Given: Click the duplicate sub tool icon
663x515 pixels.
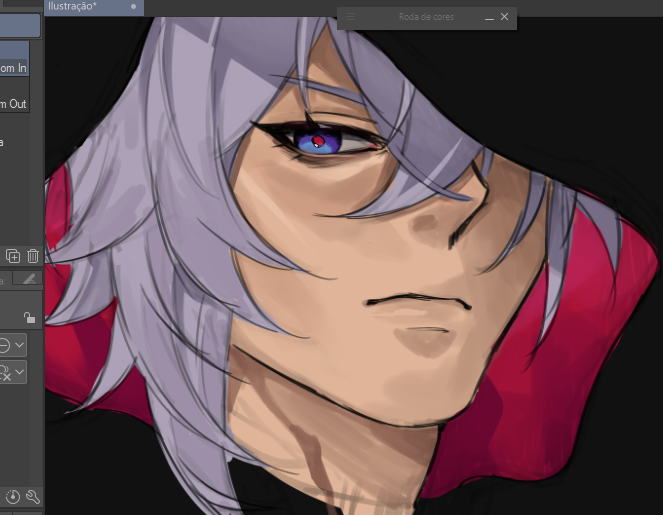Looking at the screenshot, I should click(x=13, y=256).
